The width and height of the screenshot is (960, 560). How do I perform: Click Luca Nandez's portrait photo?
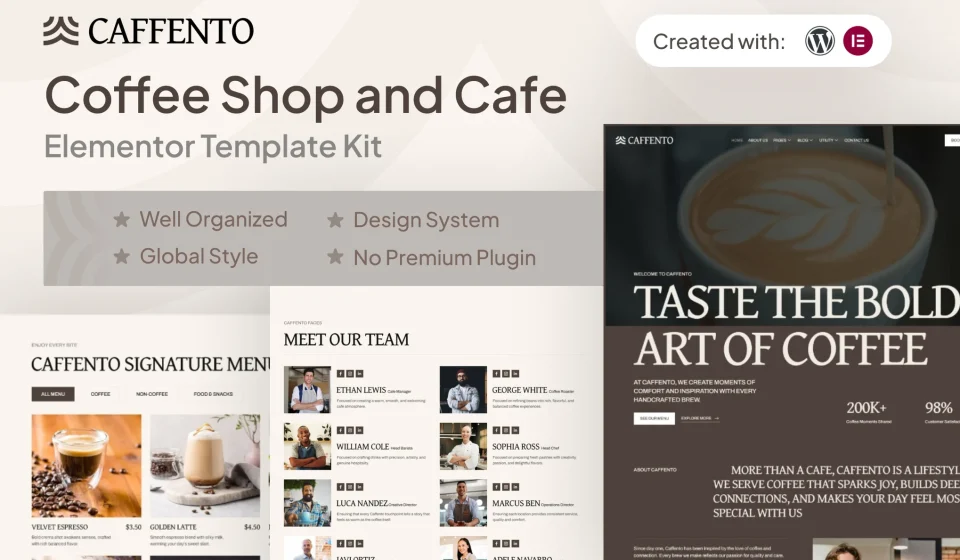coord(307,503)
